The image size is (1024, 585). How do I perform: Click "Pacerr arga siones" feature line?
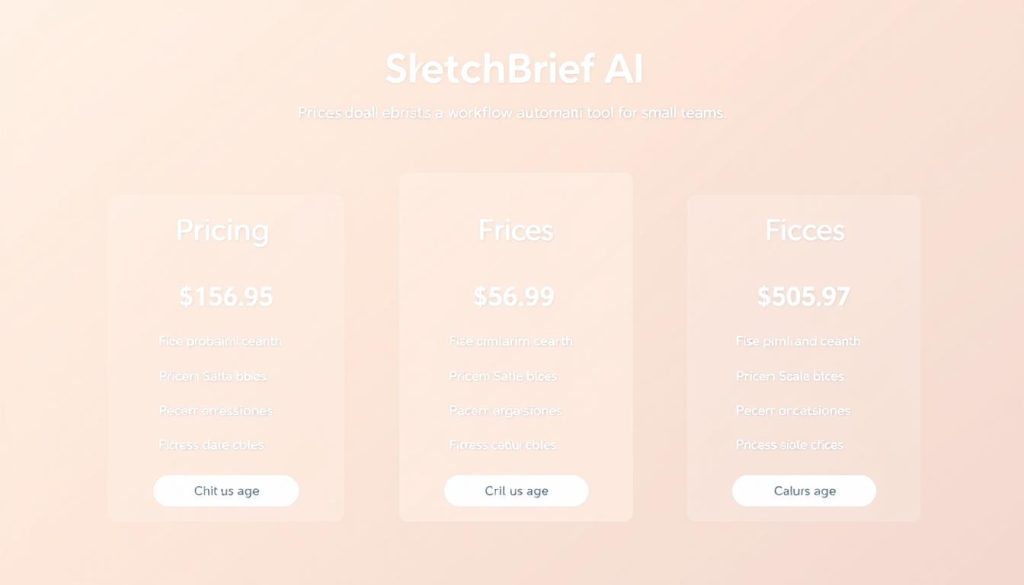(506, 410)
